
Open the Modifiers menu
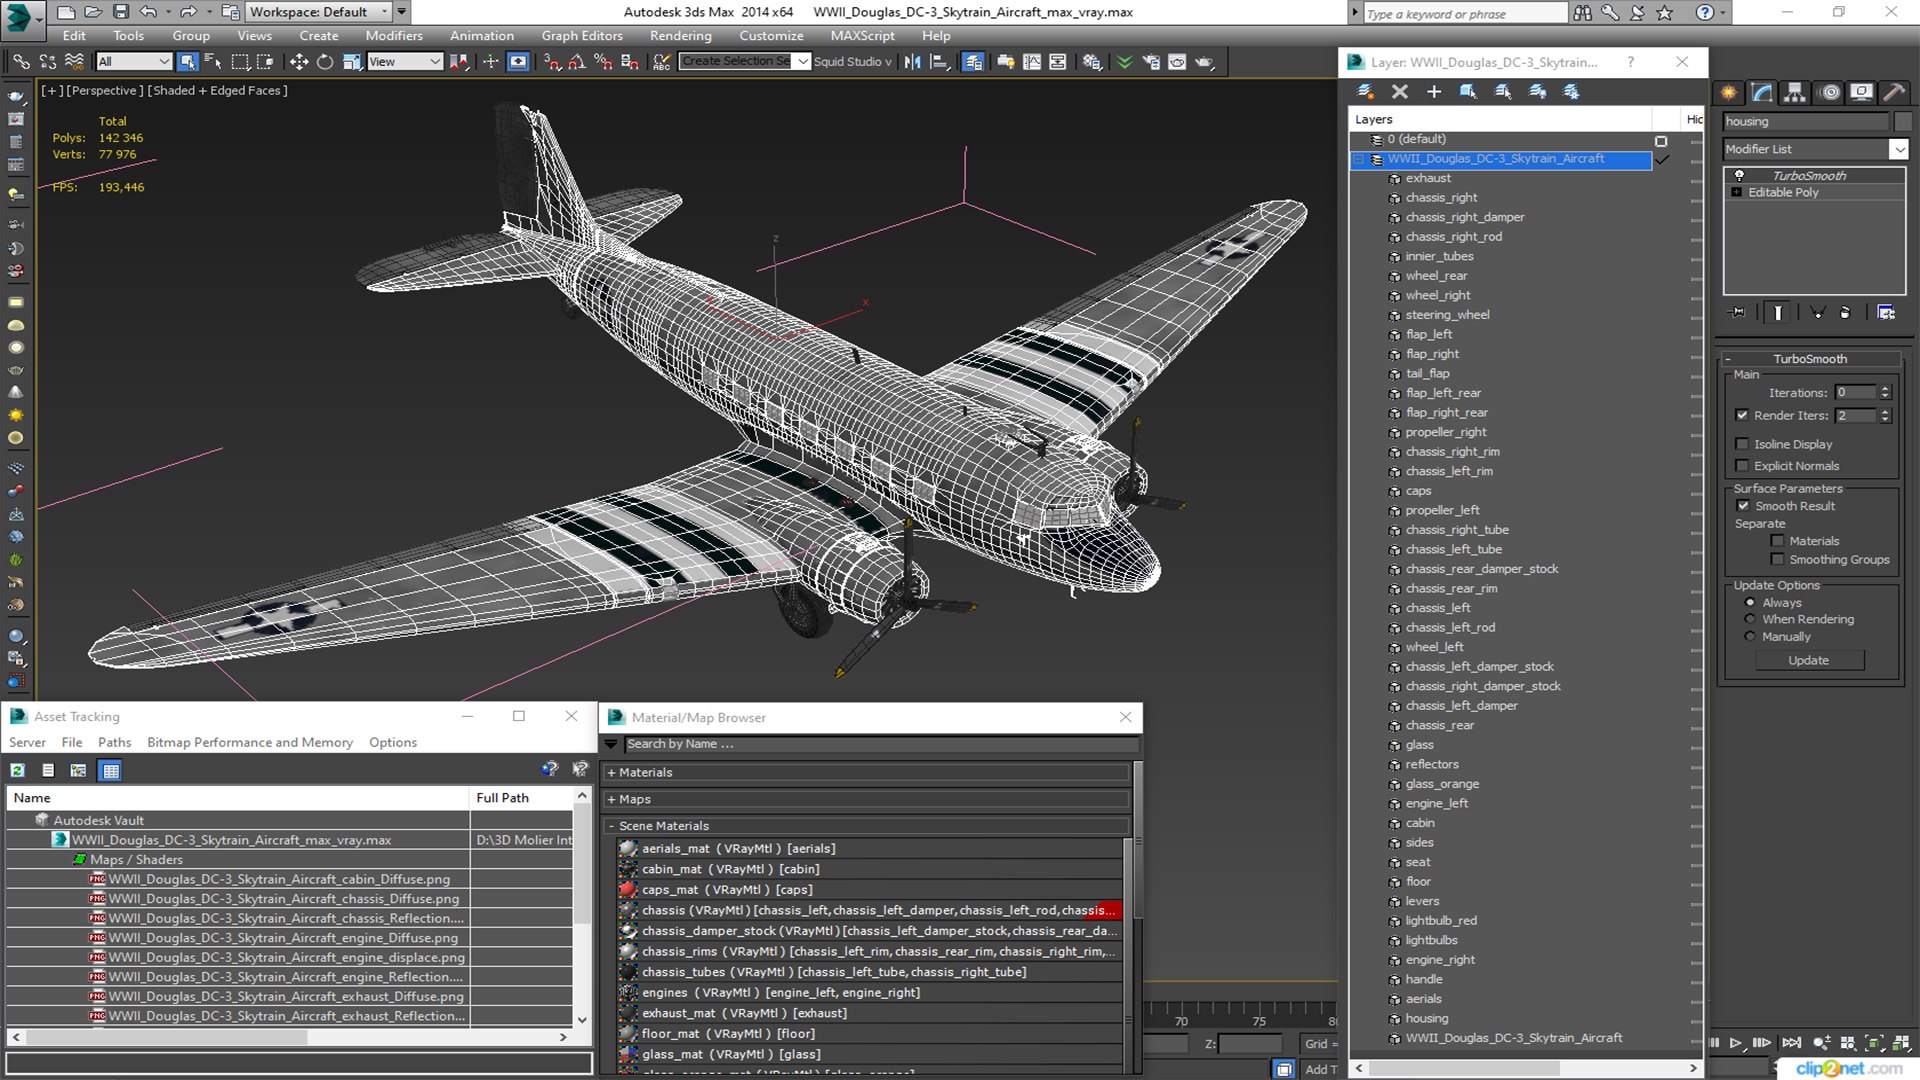pyautogui.click(x=393, y=36)
